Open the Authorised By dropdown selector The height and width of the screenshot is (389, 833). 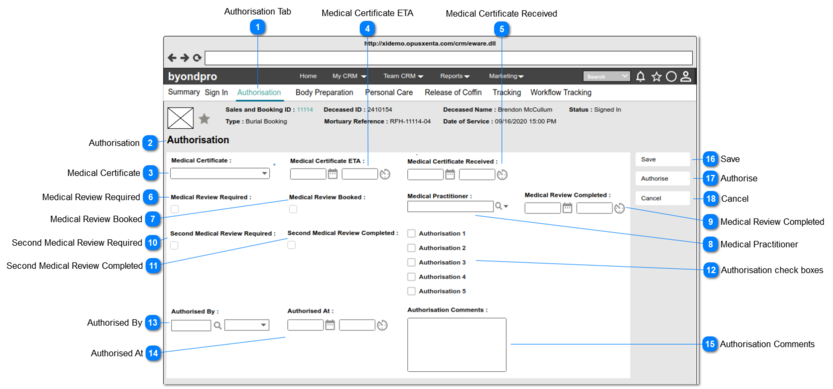point(246,325)
